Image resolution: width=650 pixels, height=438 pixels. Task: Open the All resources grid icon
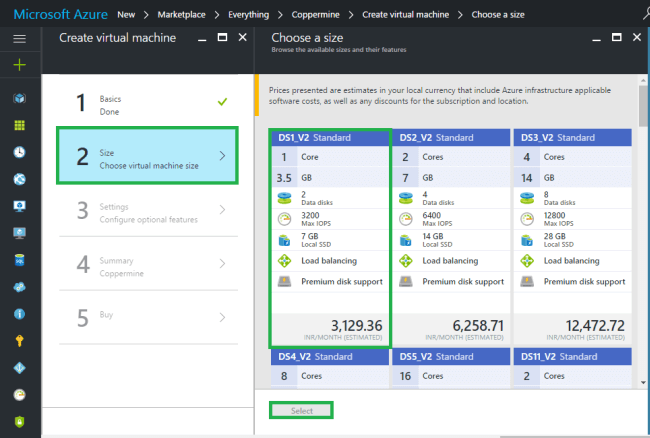(x=19, y=125)
